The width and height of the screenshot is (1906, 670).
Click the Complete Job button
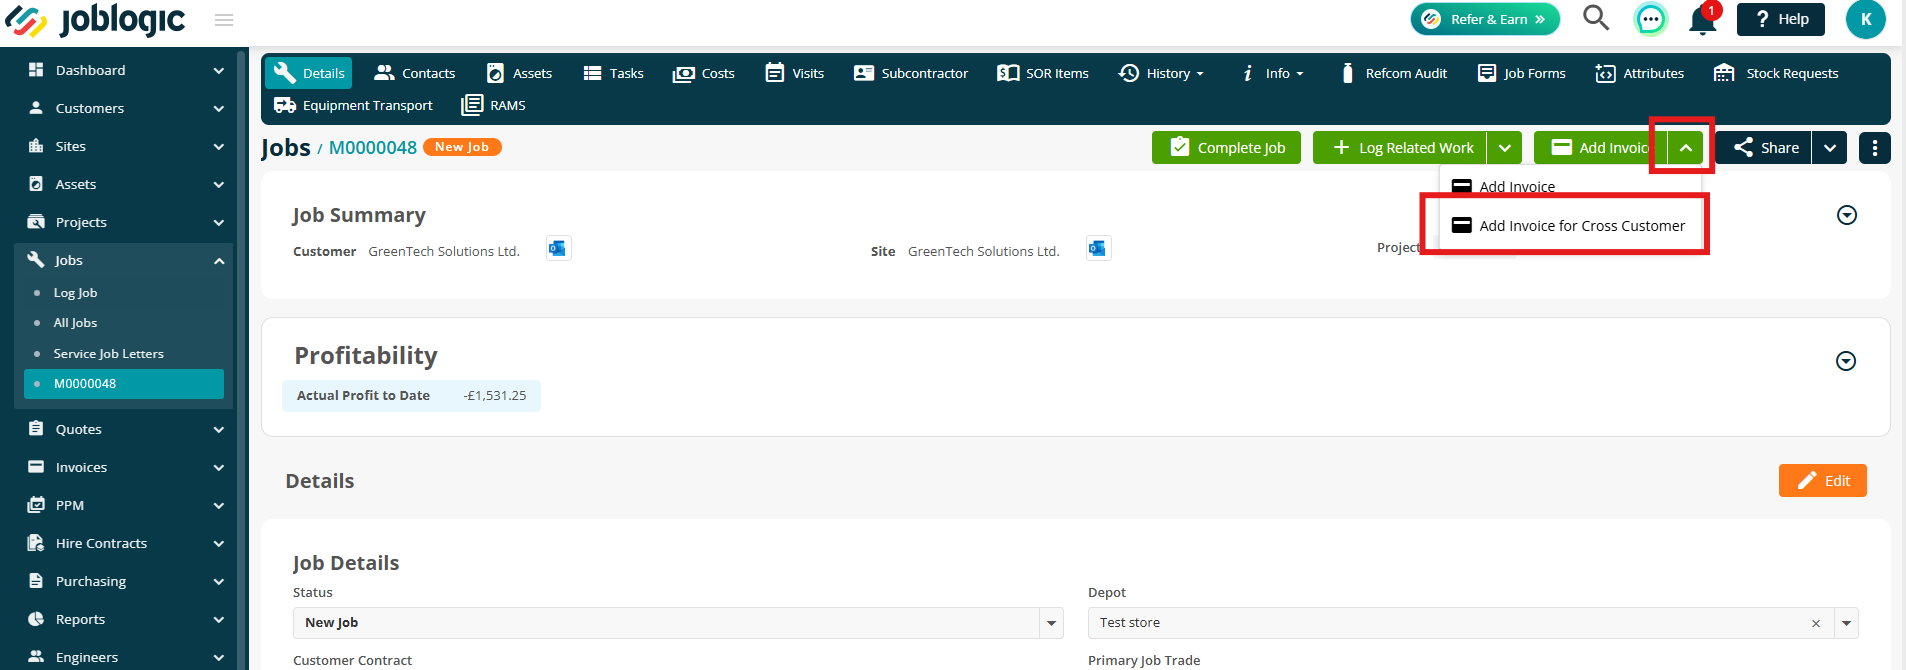1226,148
